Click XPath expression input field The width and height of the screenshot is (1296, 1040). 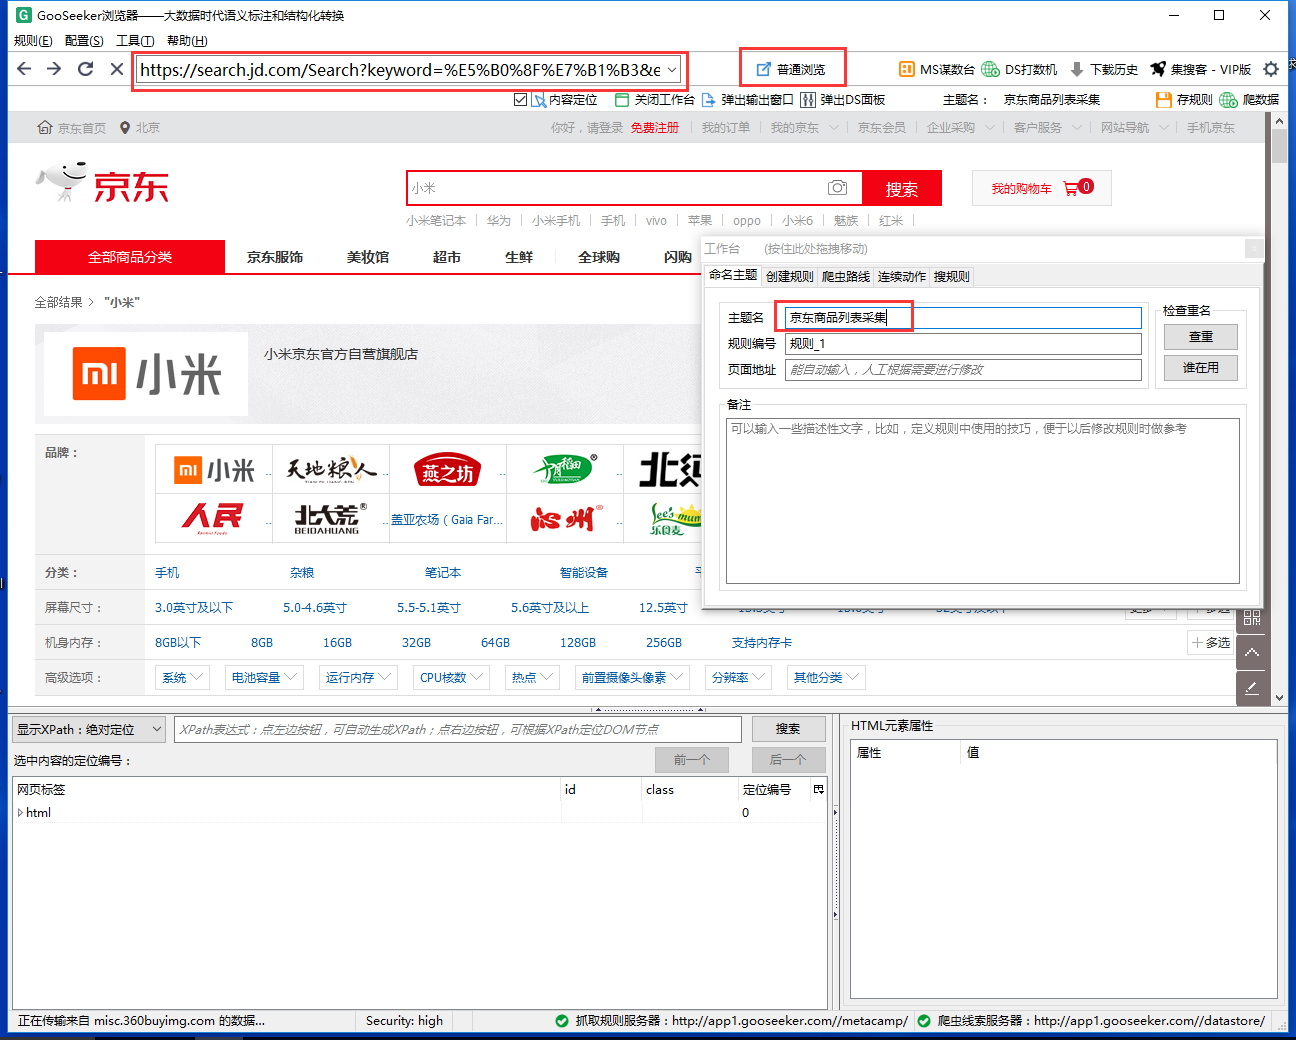pyautogui.click(x=458, y=729)
